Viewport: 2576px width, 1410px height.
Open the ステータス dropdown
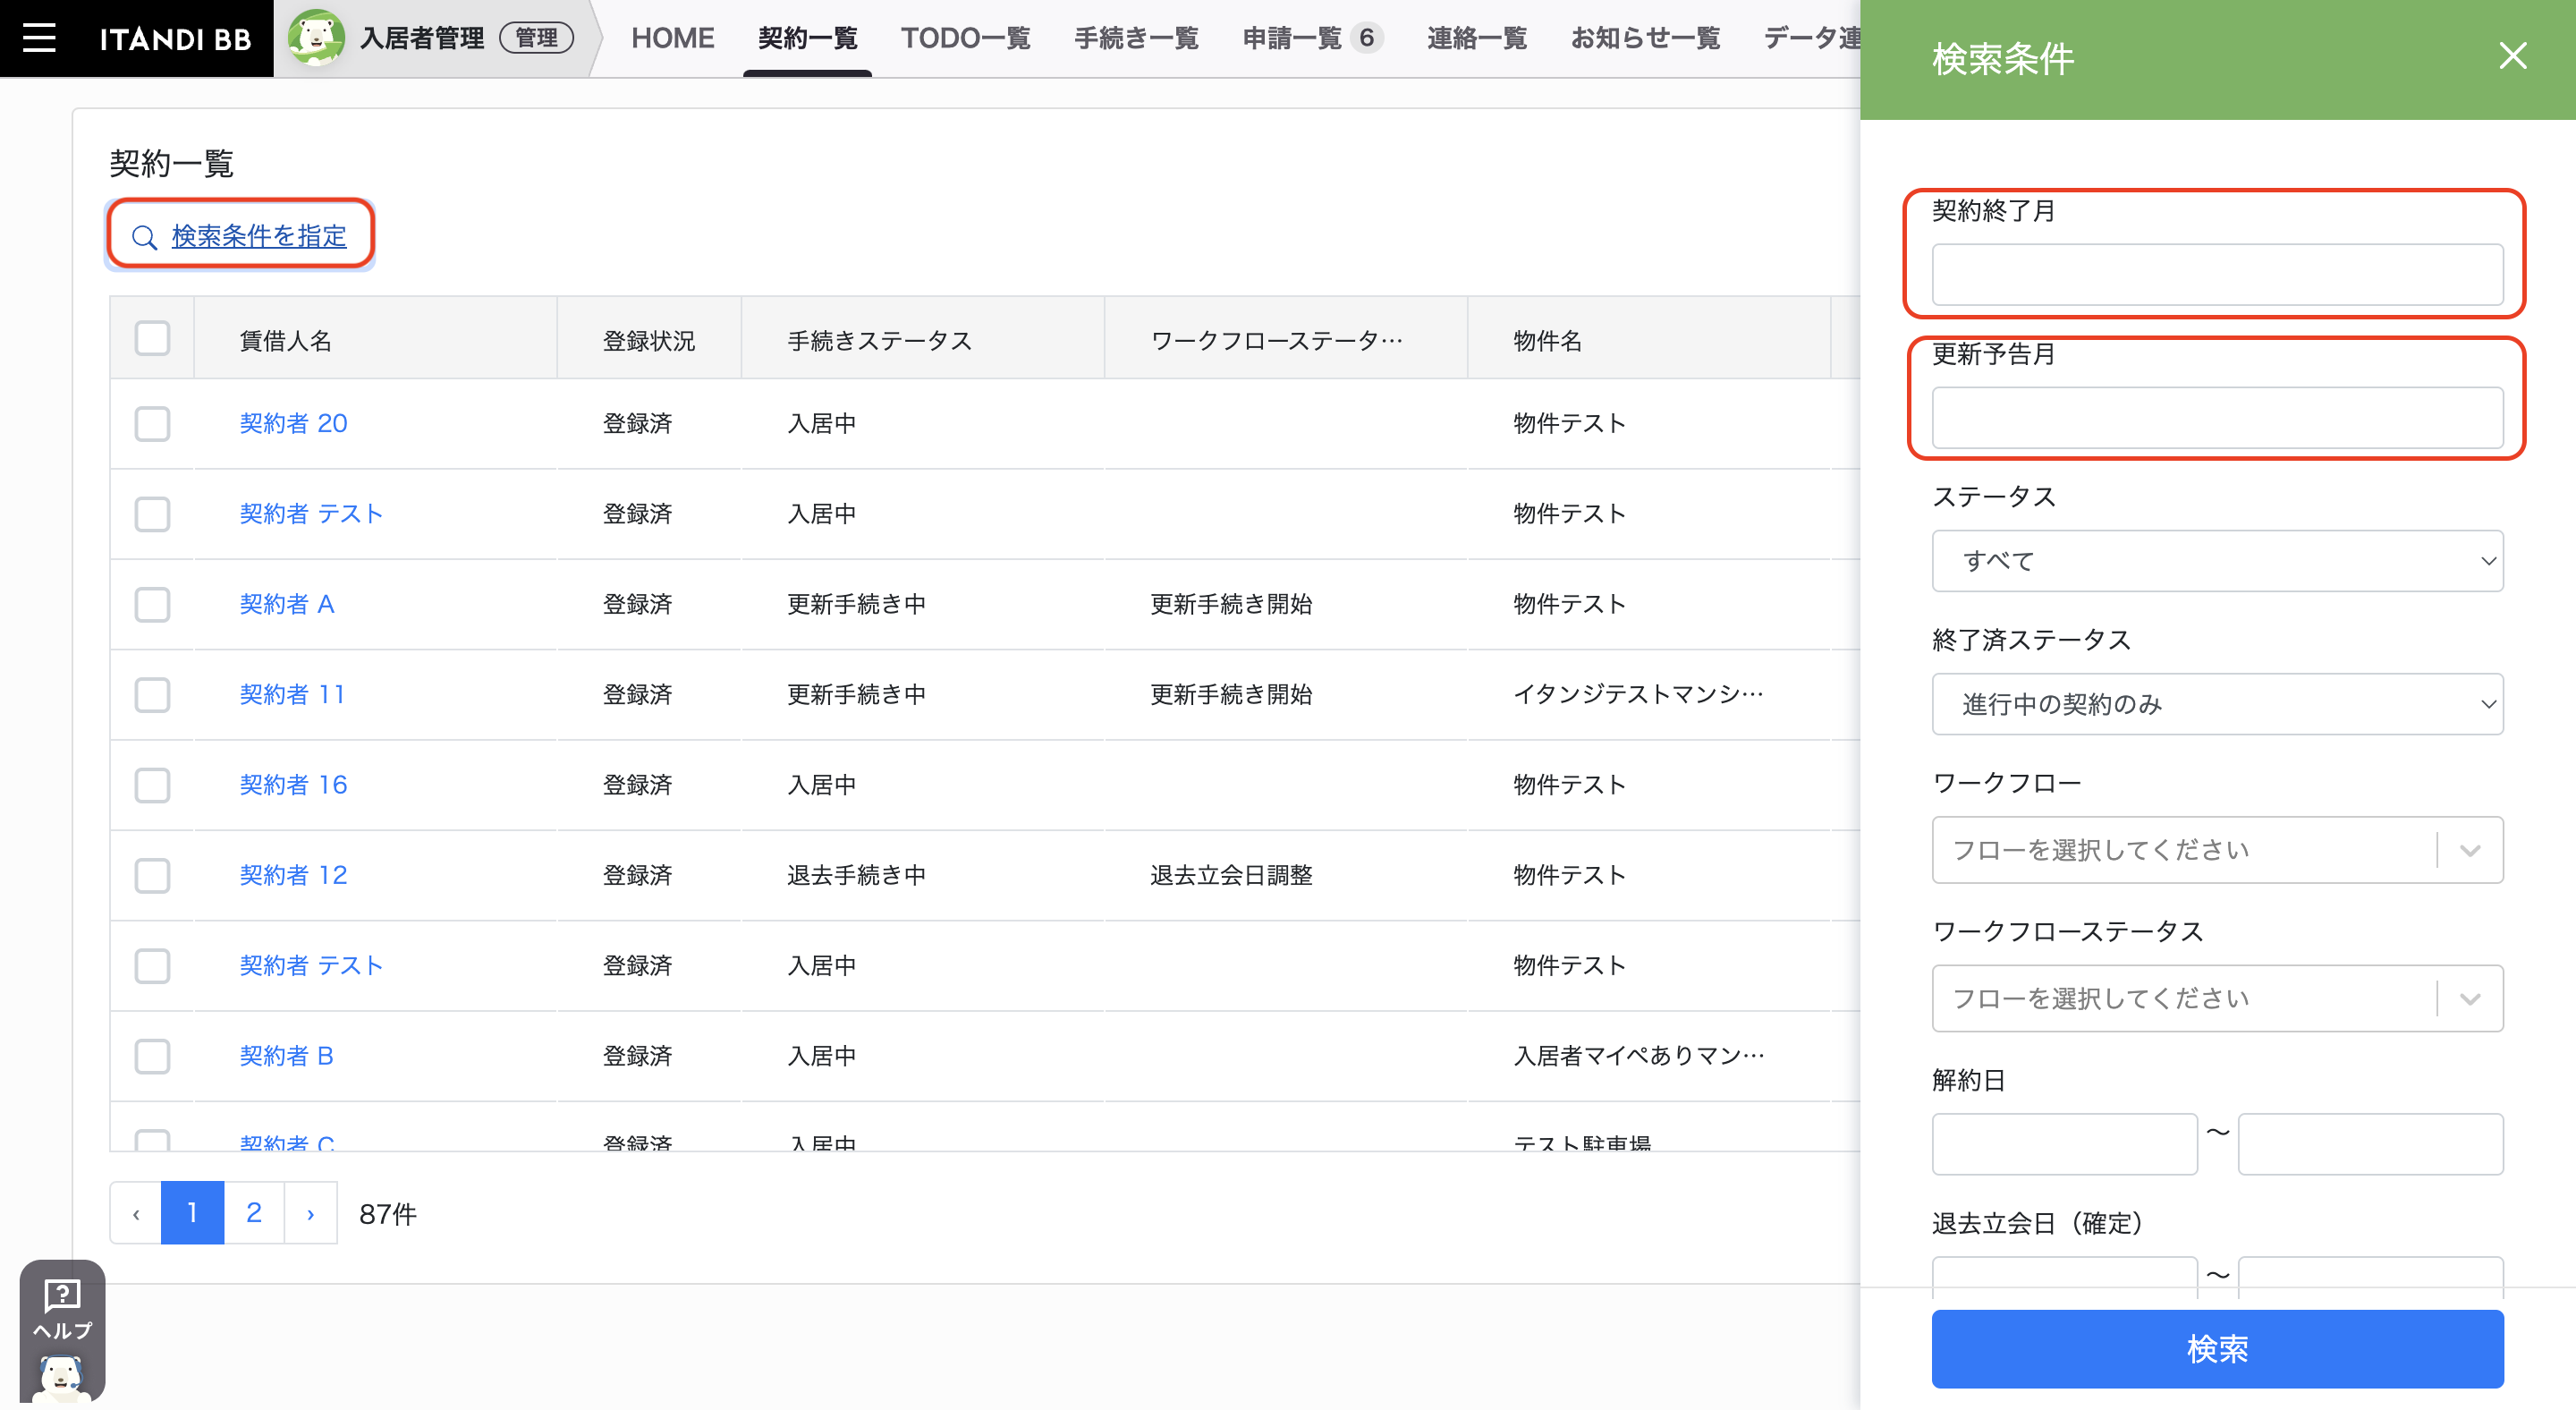[x=2217, y=561]
